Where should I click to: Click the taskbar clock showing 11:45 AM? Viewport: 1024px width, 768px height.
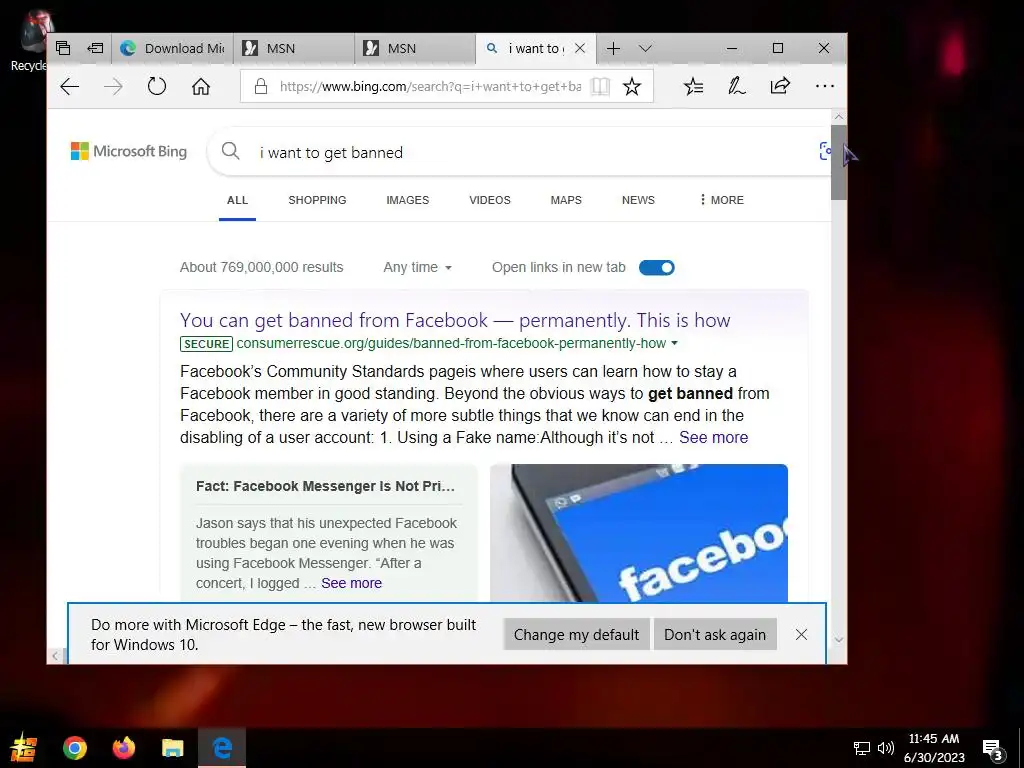(x=934, y=748)
